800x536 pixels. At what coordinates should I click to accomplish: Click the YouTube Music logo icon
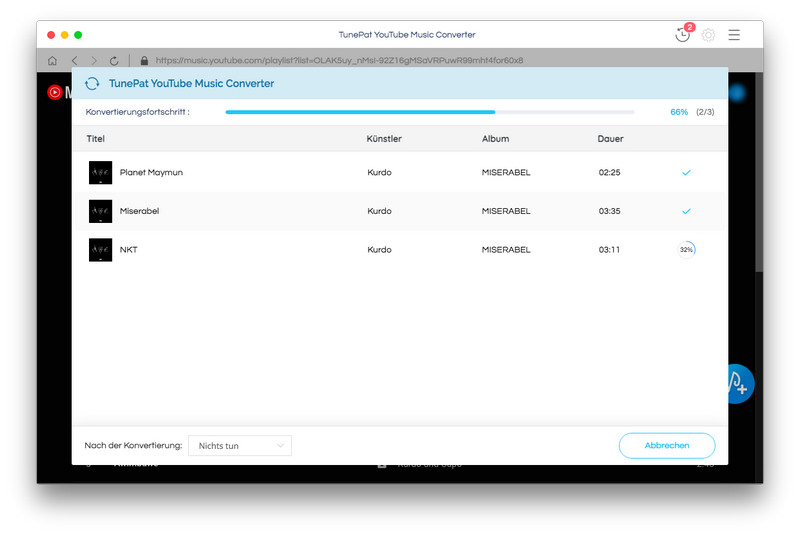55,92
